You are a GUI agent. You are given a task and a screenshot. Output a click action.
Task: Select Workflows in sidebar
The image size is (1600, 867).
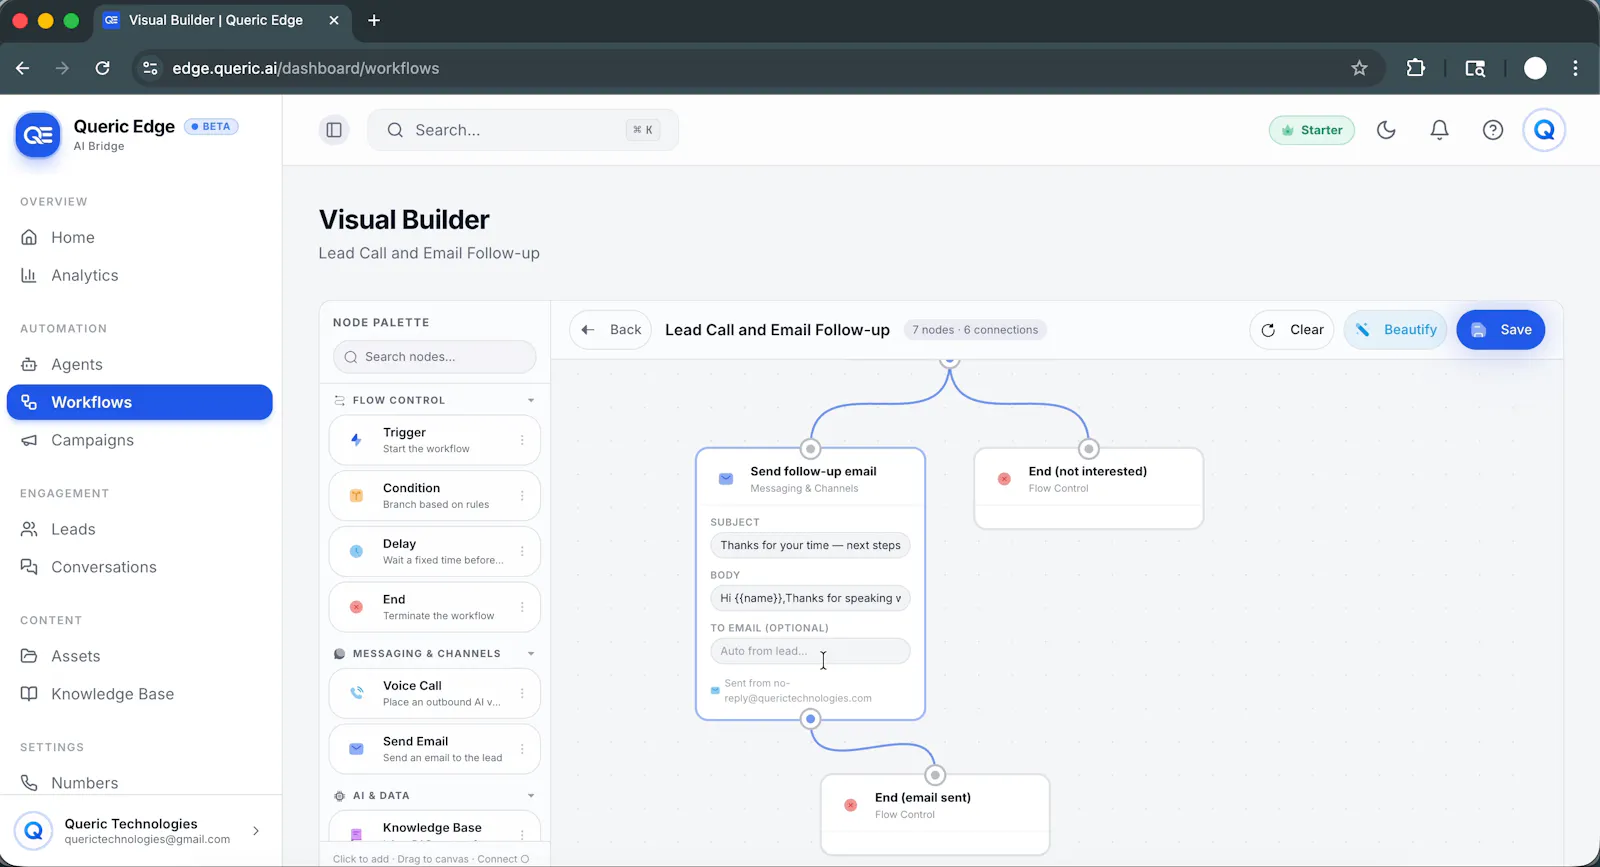(x=140, y=402)
